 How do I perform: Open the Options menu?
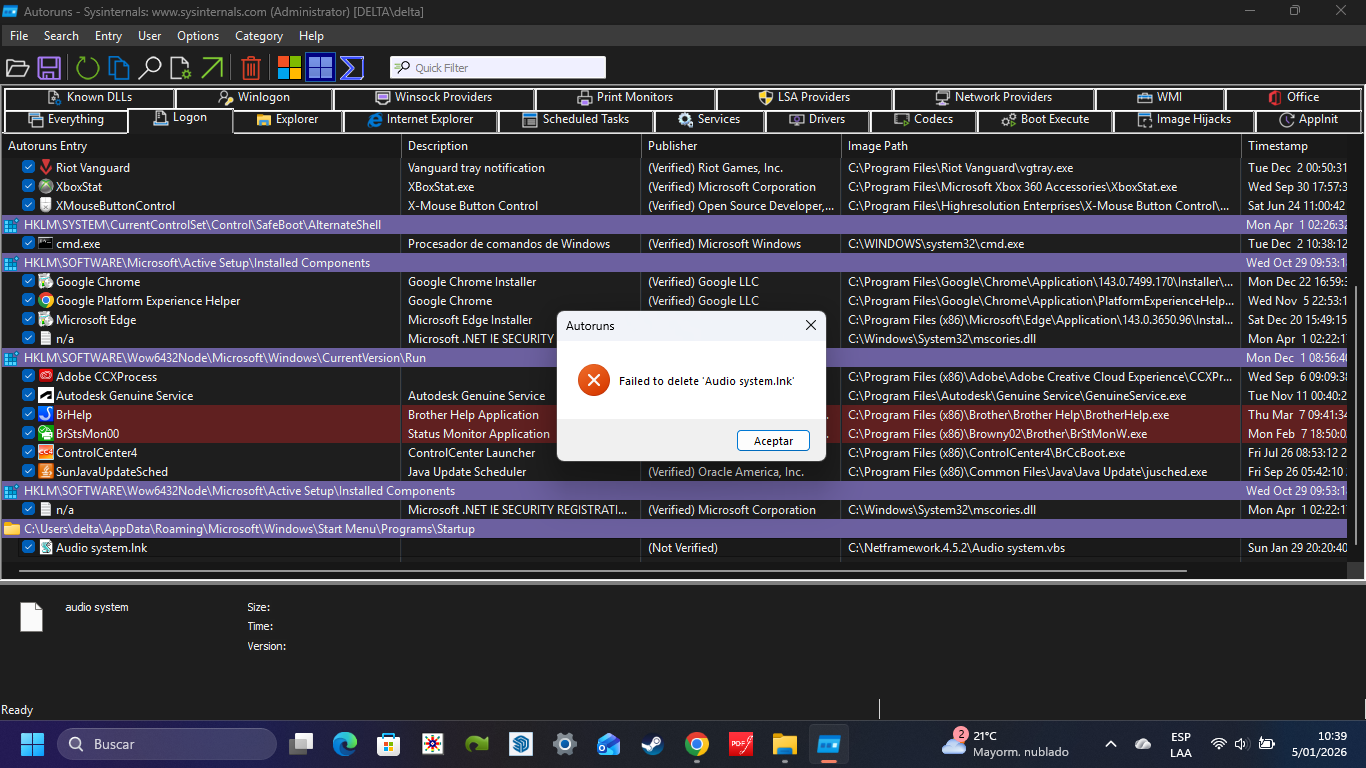pyautogui.click(x=198, y=36)
